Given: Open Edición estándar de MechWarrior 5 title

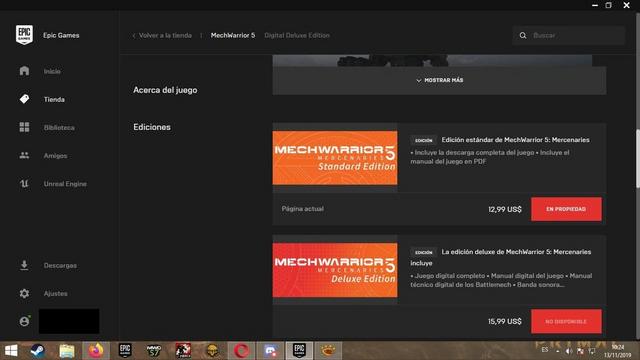Looking at the screenshot, I should click(515, 140).
